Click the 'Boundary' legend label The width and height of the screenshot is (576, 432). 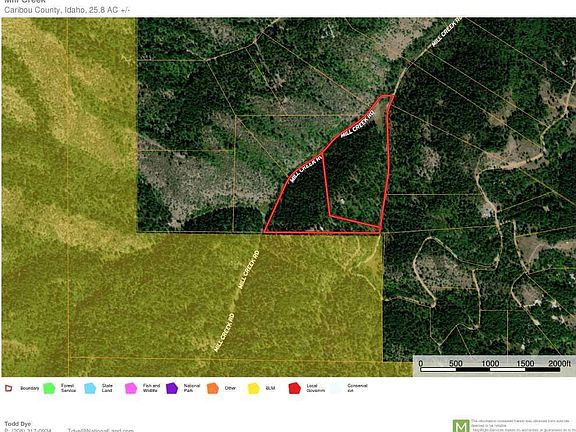pos(30,388)
